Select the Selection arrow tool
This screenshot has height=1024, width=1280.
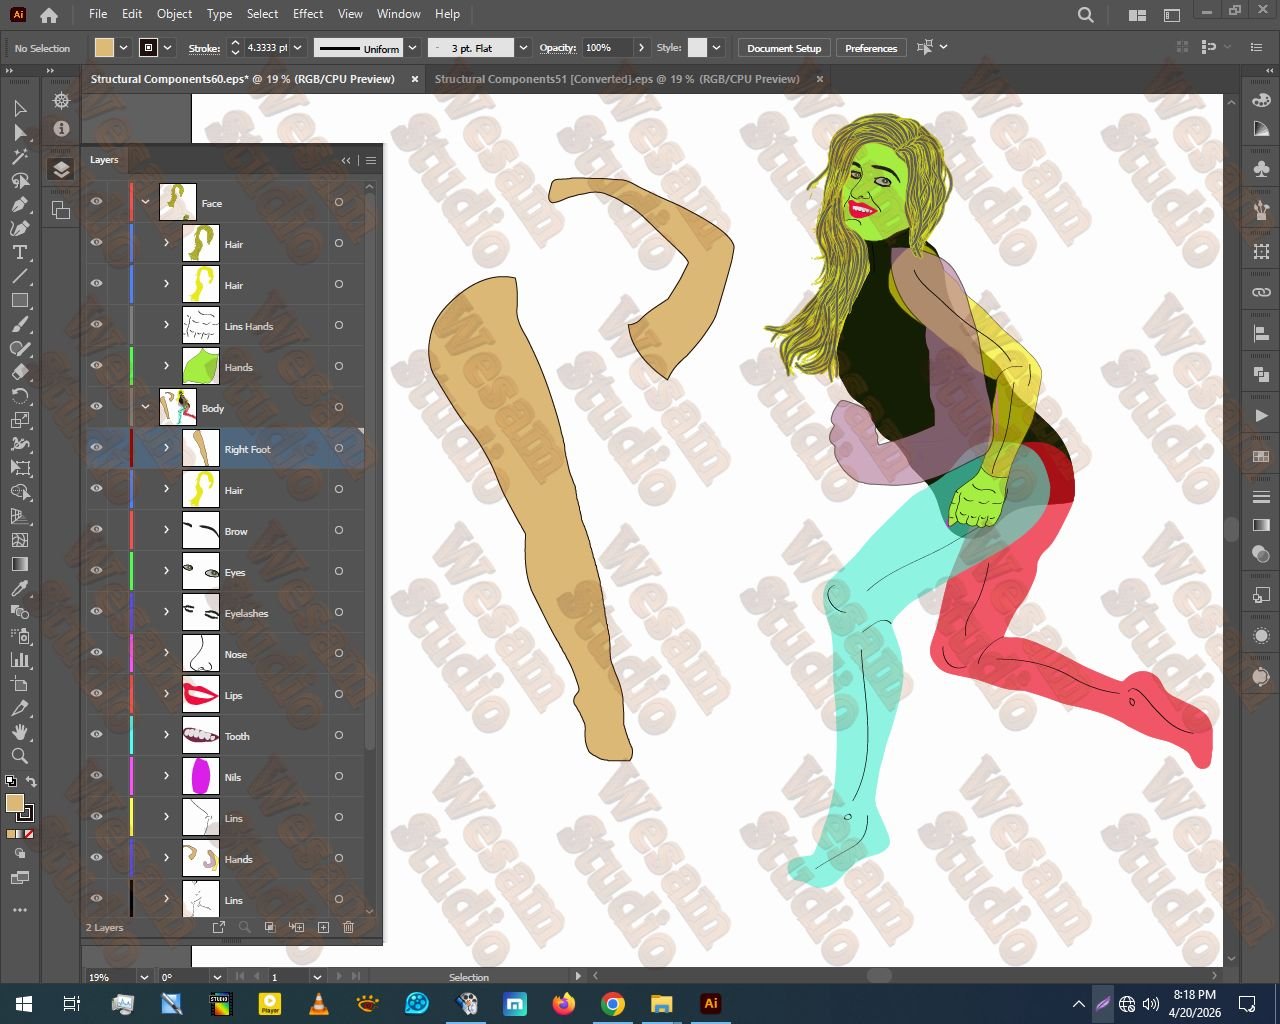coord(19,108)
